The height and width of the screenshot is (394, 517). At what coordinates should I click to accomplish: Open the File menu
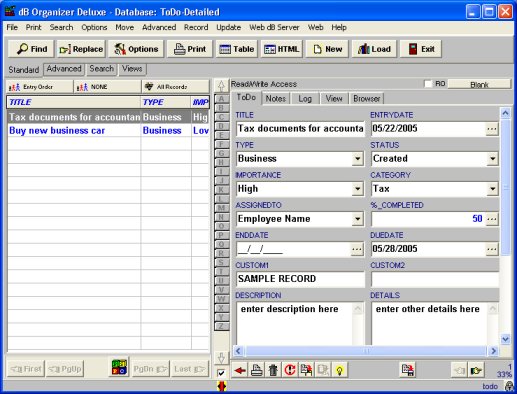(x=12, y=27)
